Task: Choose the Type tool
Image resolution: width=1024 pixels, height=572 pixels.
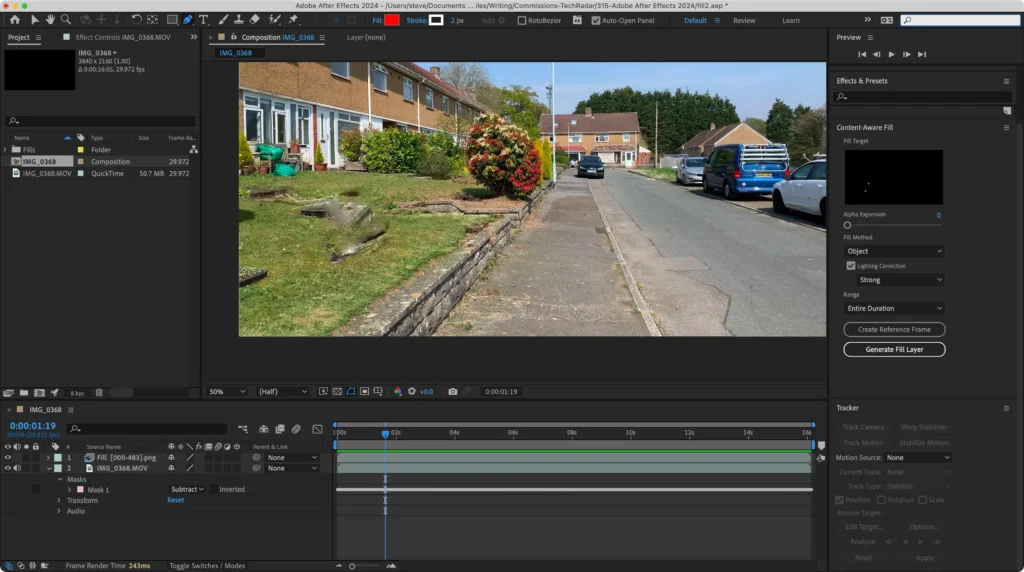Action: pyautogui.click(x=204, y=19)
